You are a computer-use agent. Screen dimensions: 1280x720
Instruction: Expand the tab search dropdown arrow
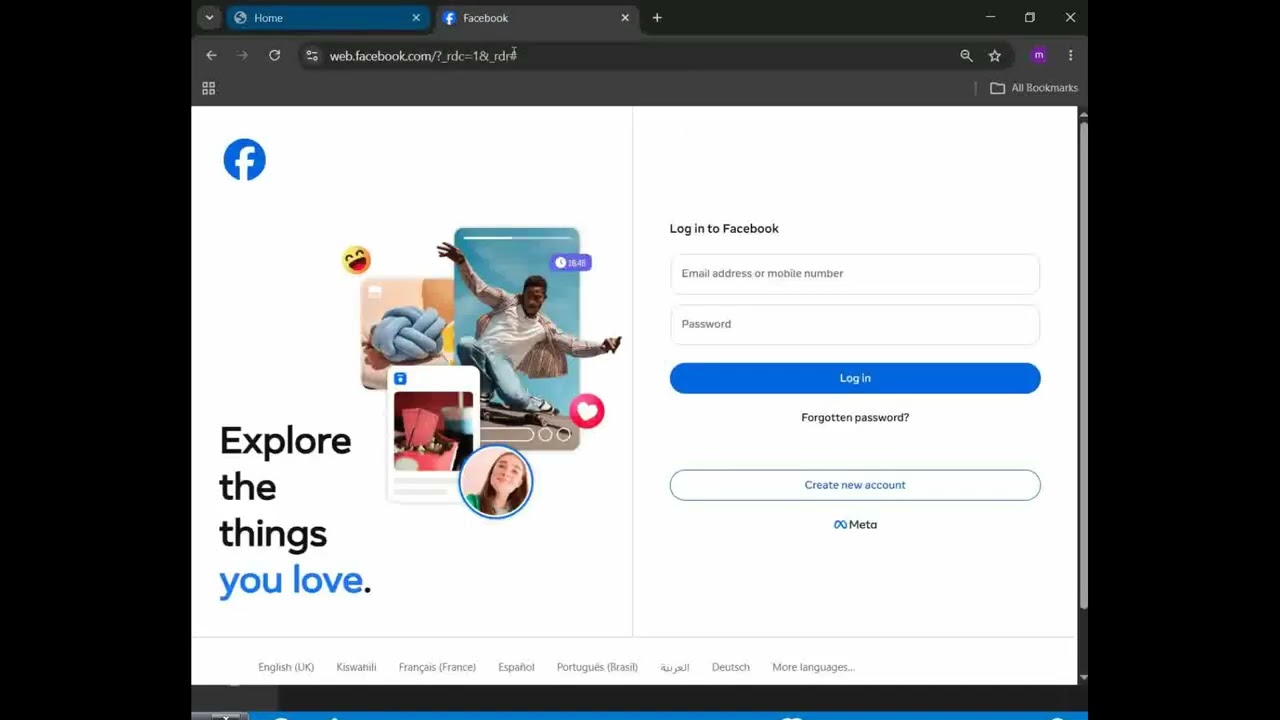209,18
